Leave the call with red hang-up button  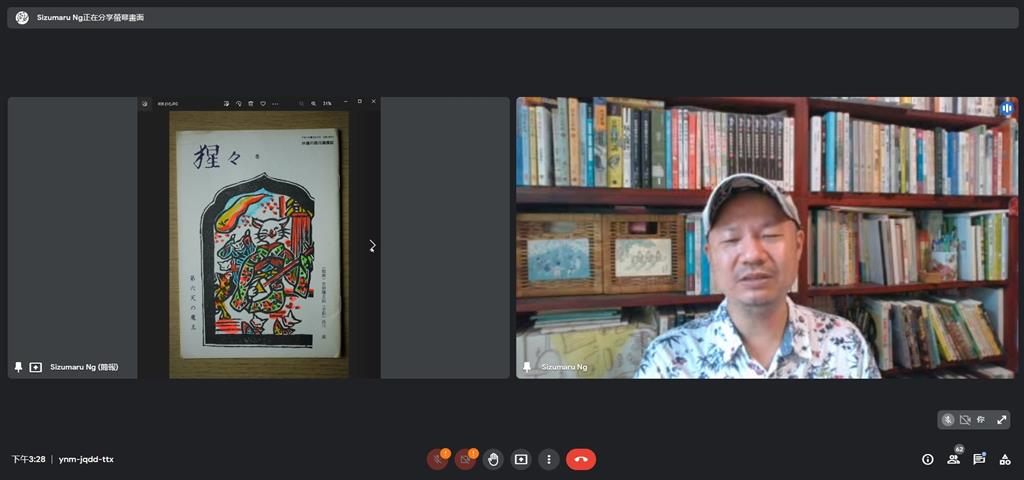[581, 459]
